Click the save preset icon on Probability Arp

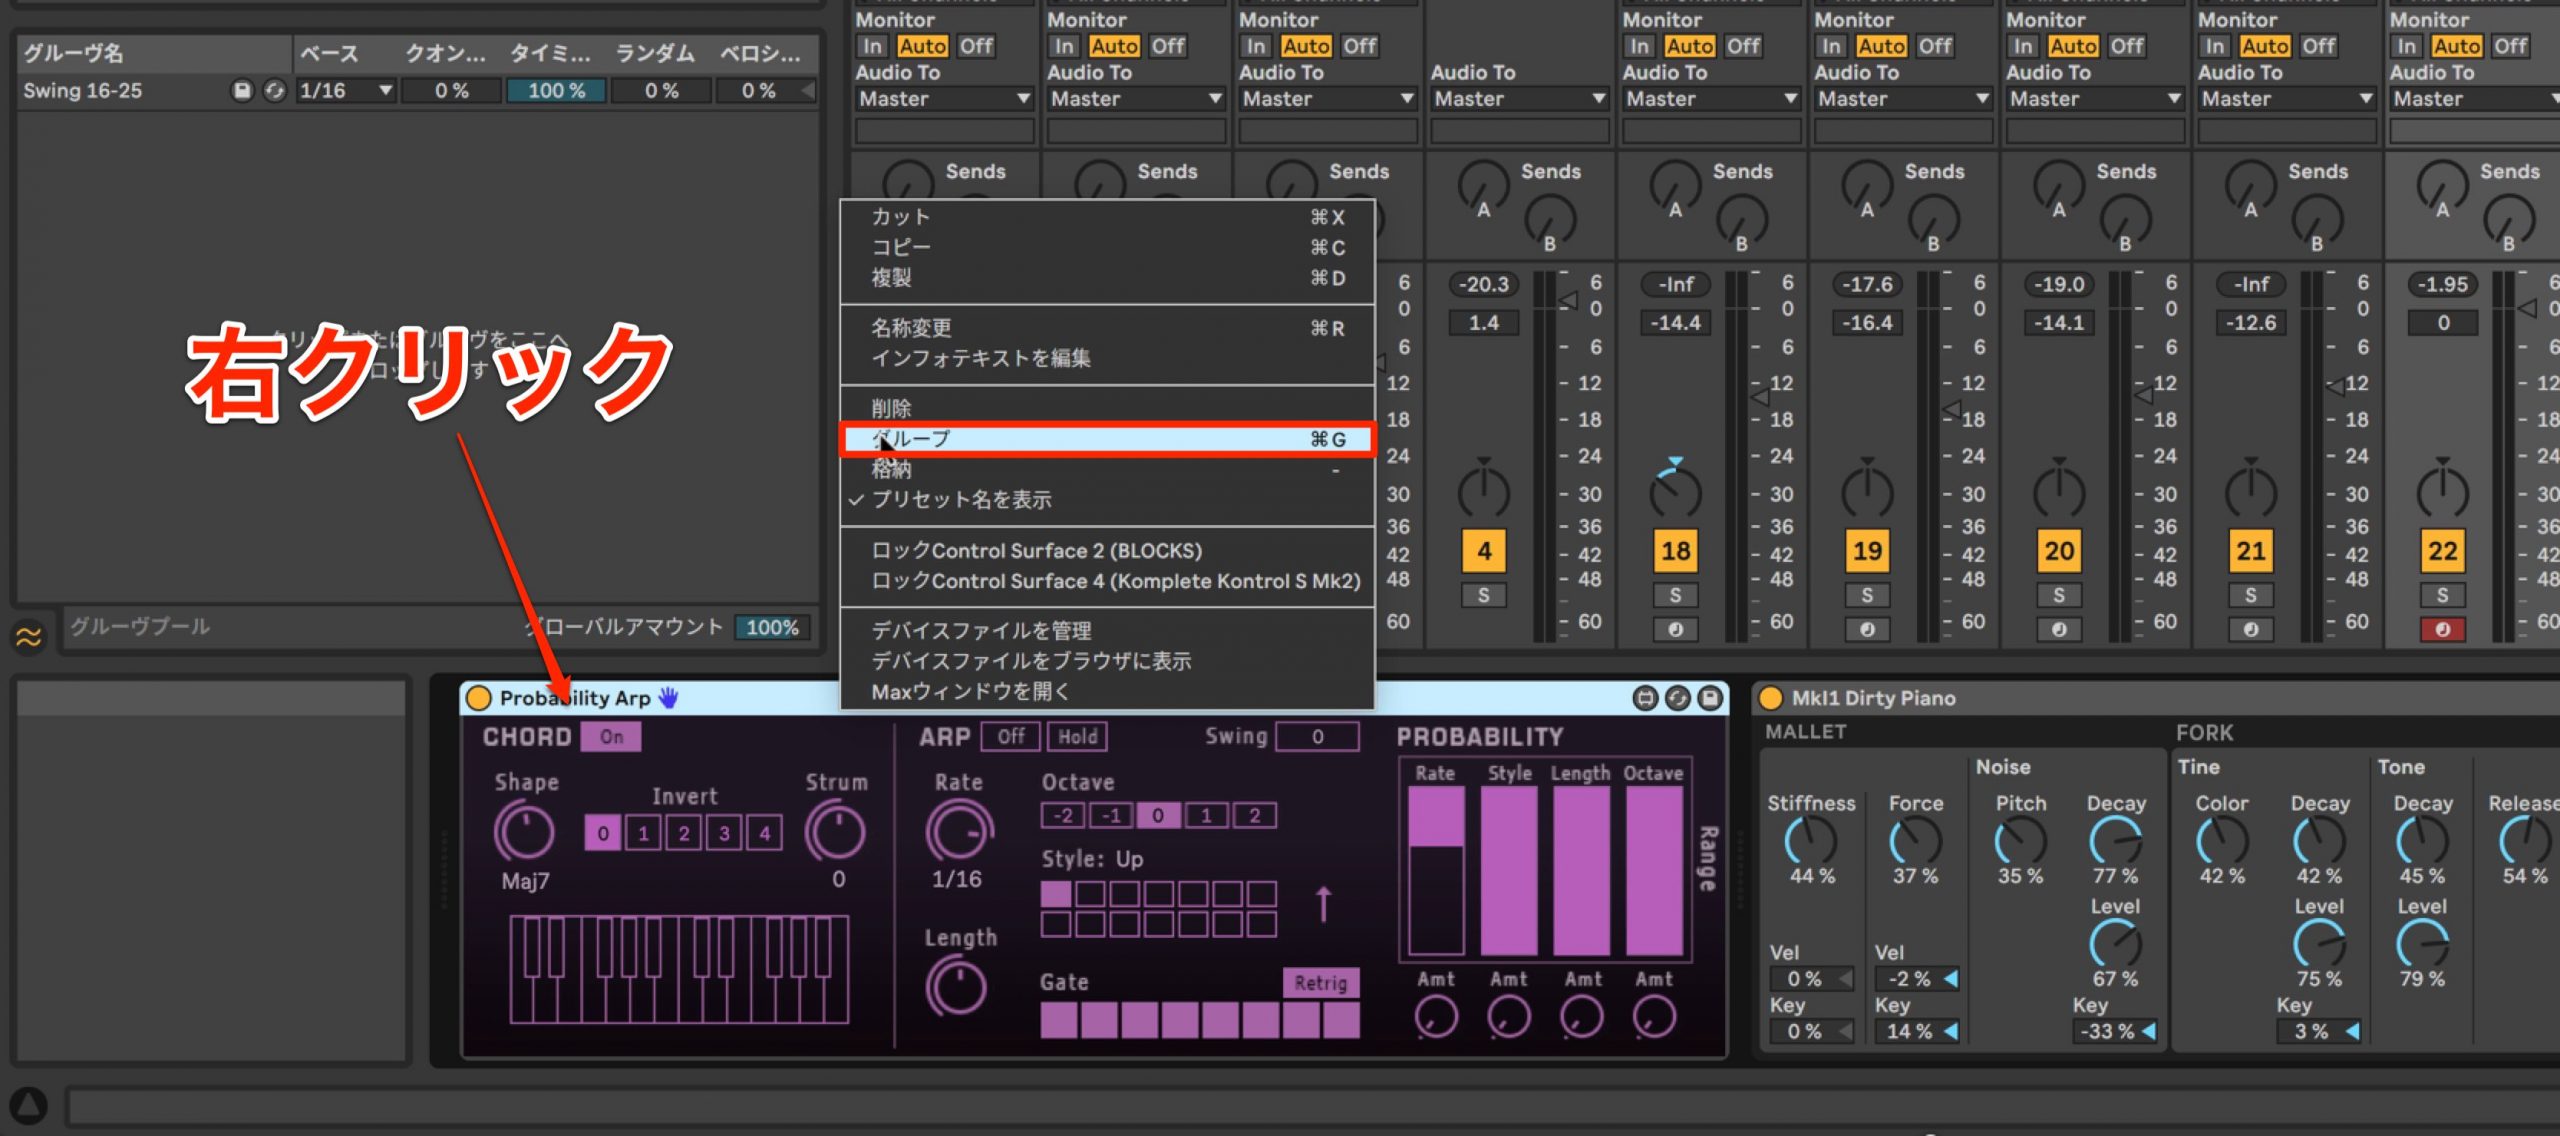[1711, 698]
